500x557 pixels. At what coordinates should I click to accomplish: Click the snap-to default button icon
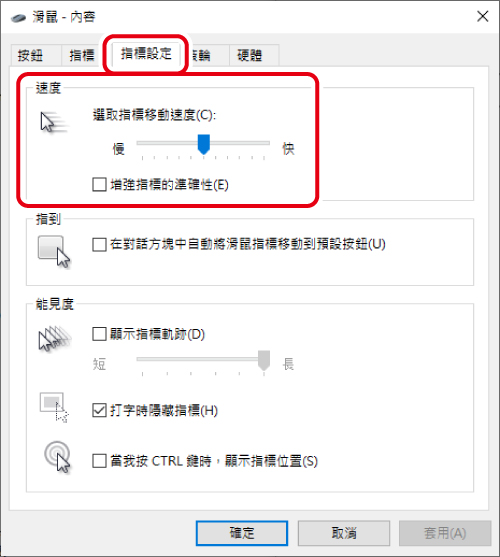[54, 252]
